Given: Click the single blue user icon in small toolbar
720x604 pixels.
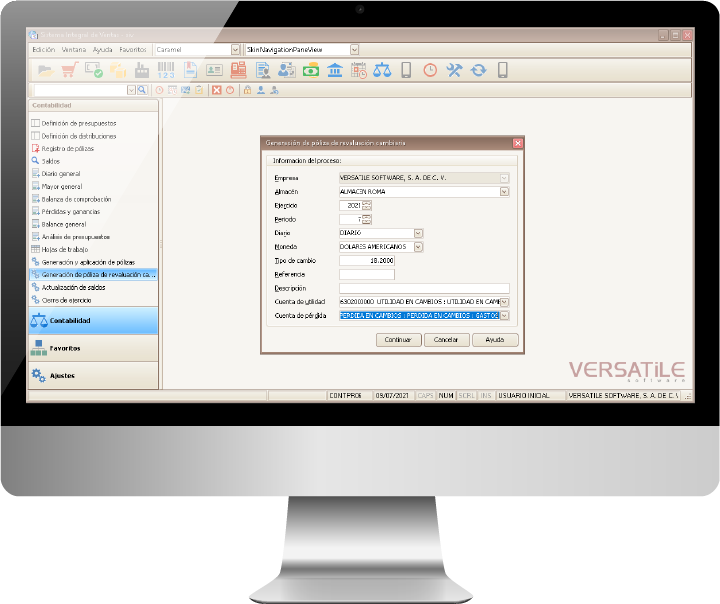Looking at the screenshot, I should point(261,90).
